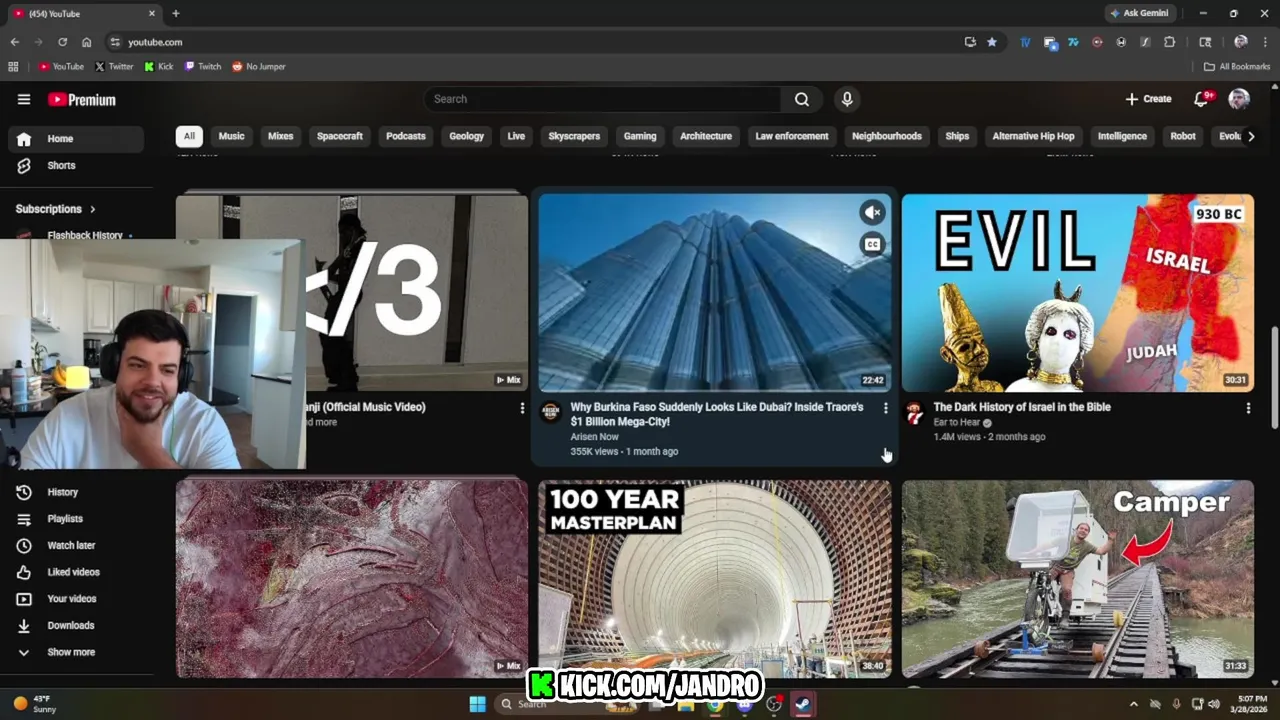Click Arisen Now channel avatar

coord(551,413)
